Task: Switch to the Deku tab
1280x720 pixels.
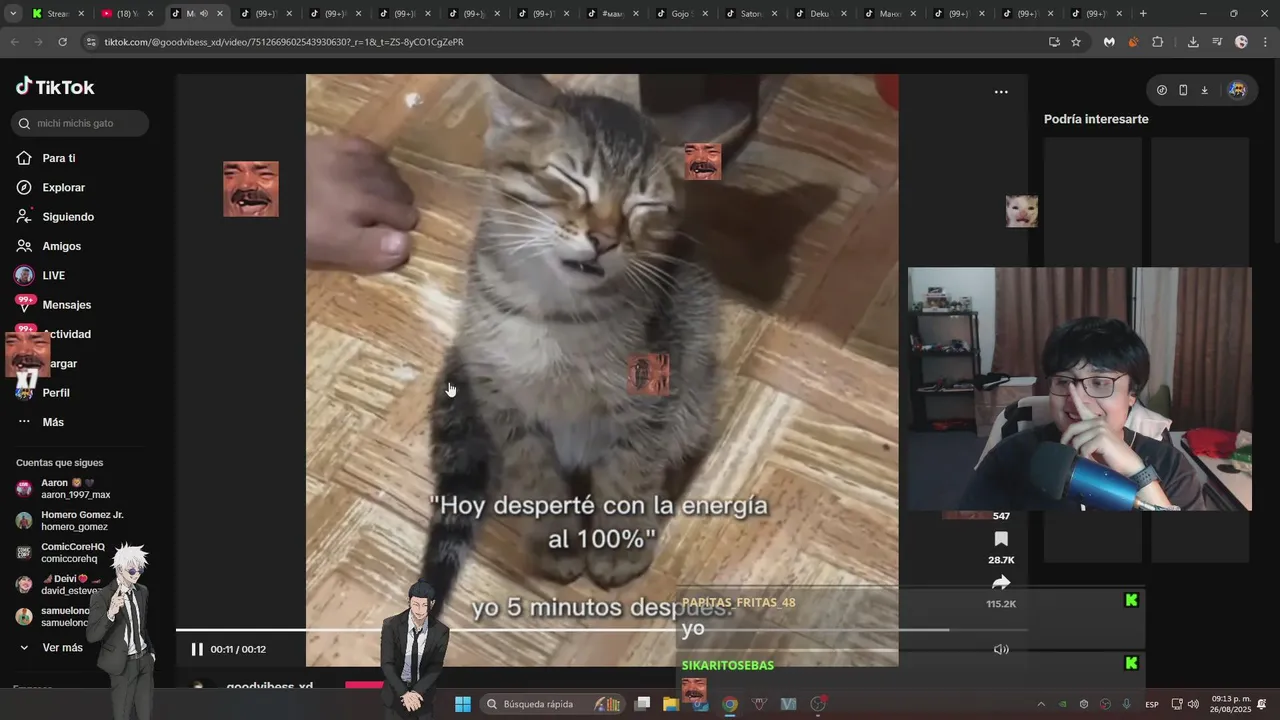Action: coord(821,14)
